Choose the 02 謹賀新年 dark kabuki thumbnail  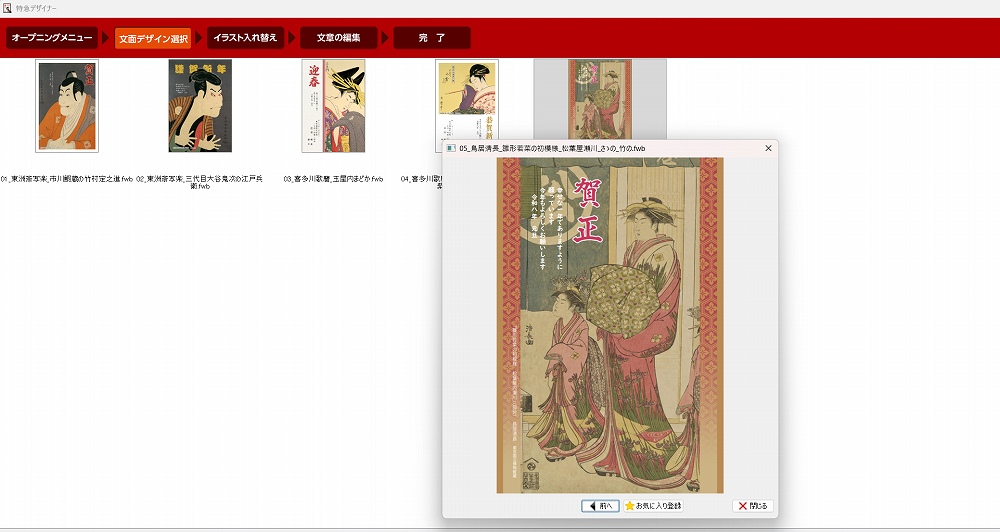(x=200, y=105)
